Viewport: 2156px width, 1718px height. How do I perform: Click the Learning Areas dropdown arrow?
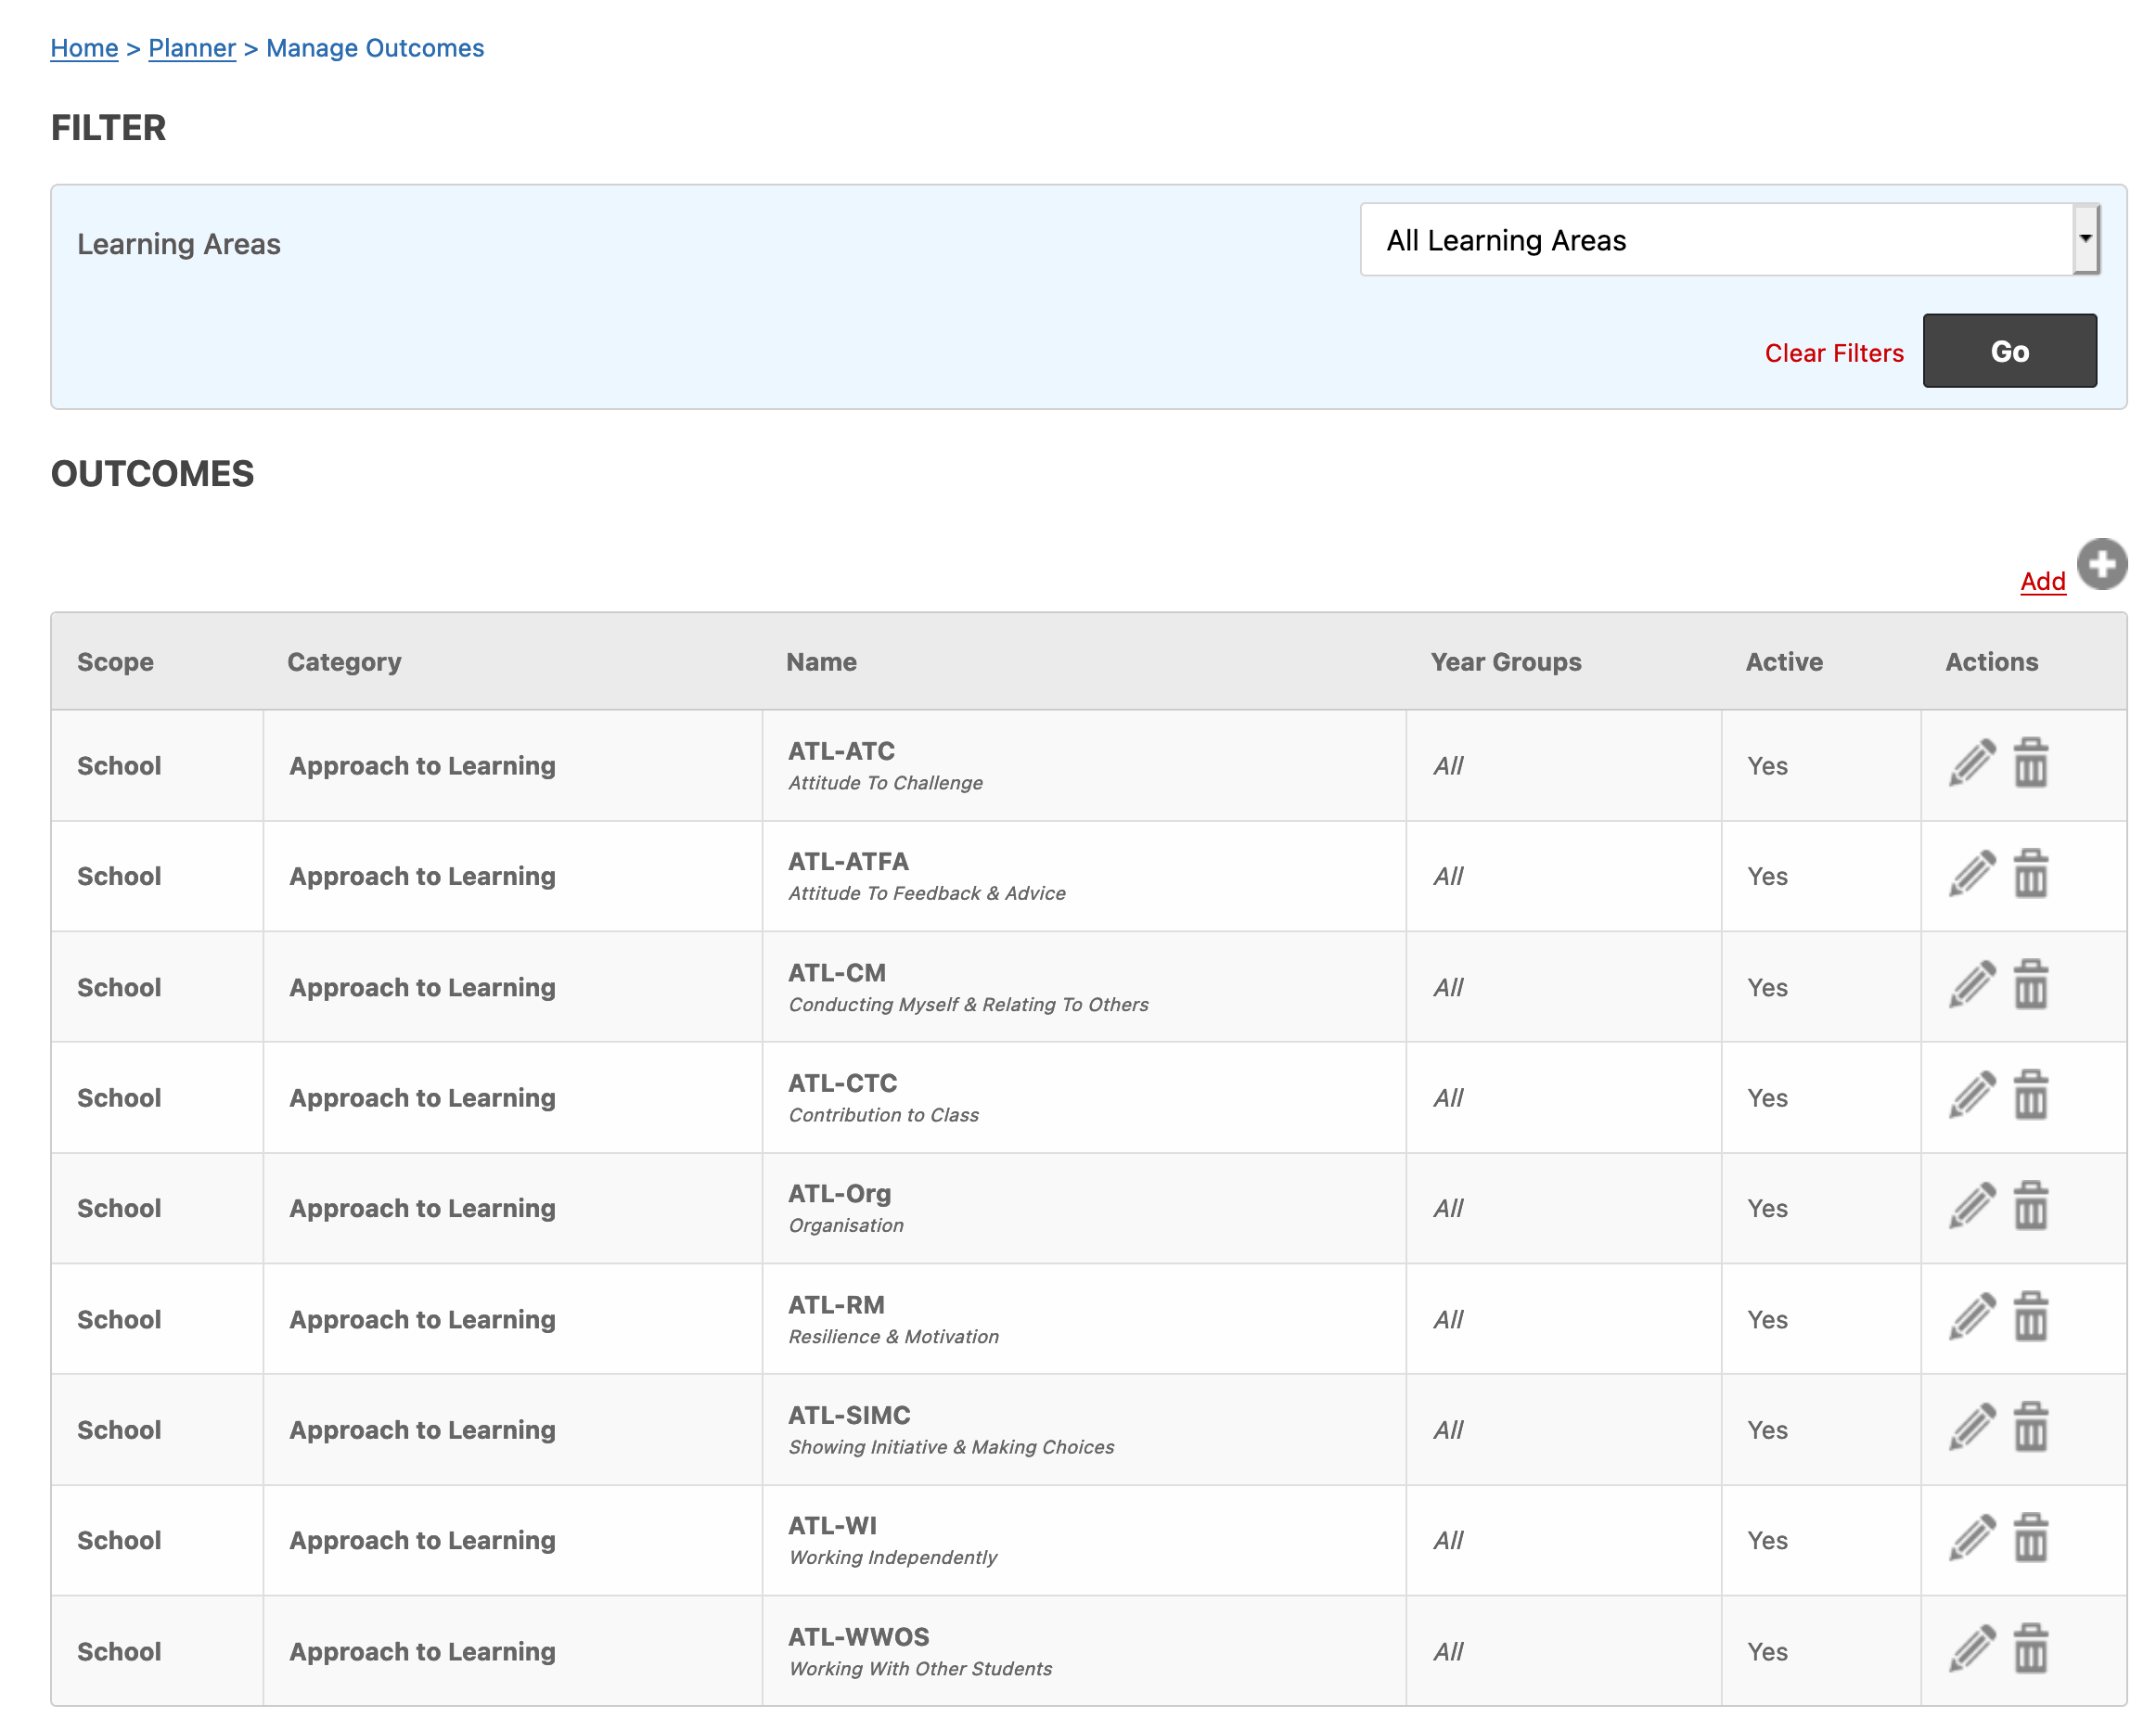click(x=2085, y=240)
